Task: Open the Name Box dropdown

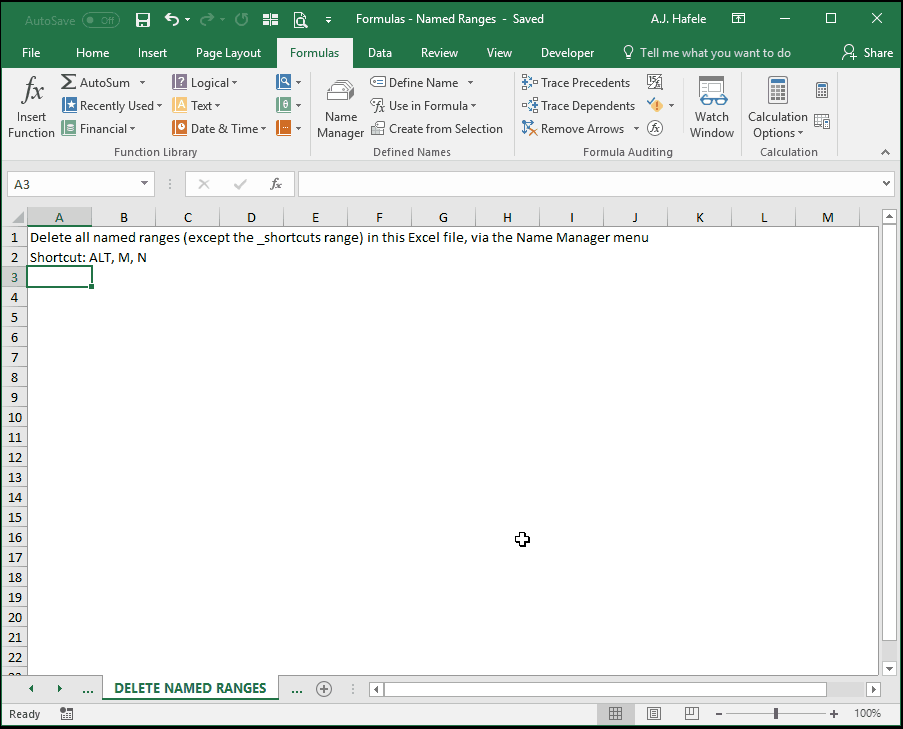Action: click(x=144, y=184)
